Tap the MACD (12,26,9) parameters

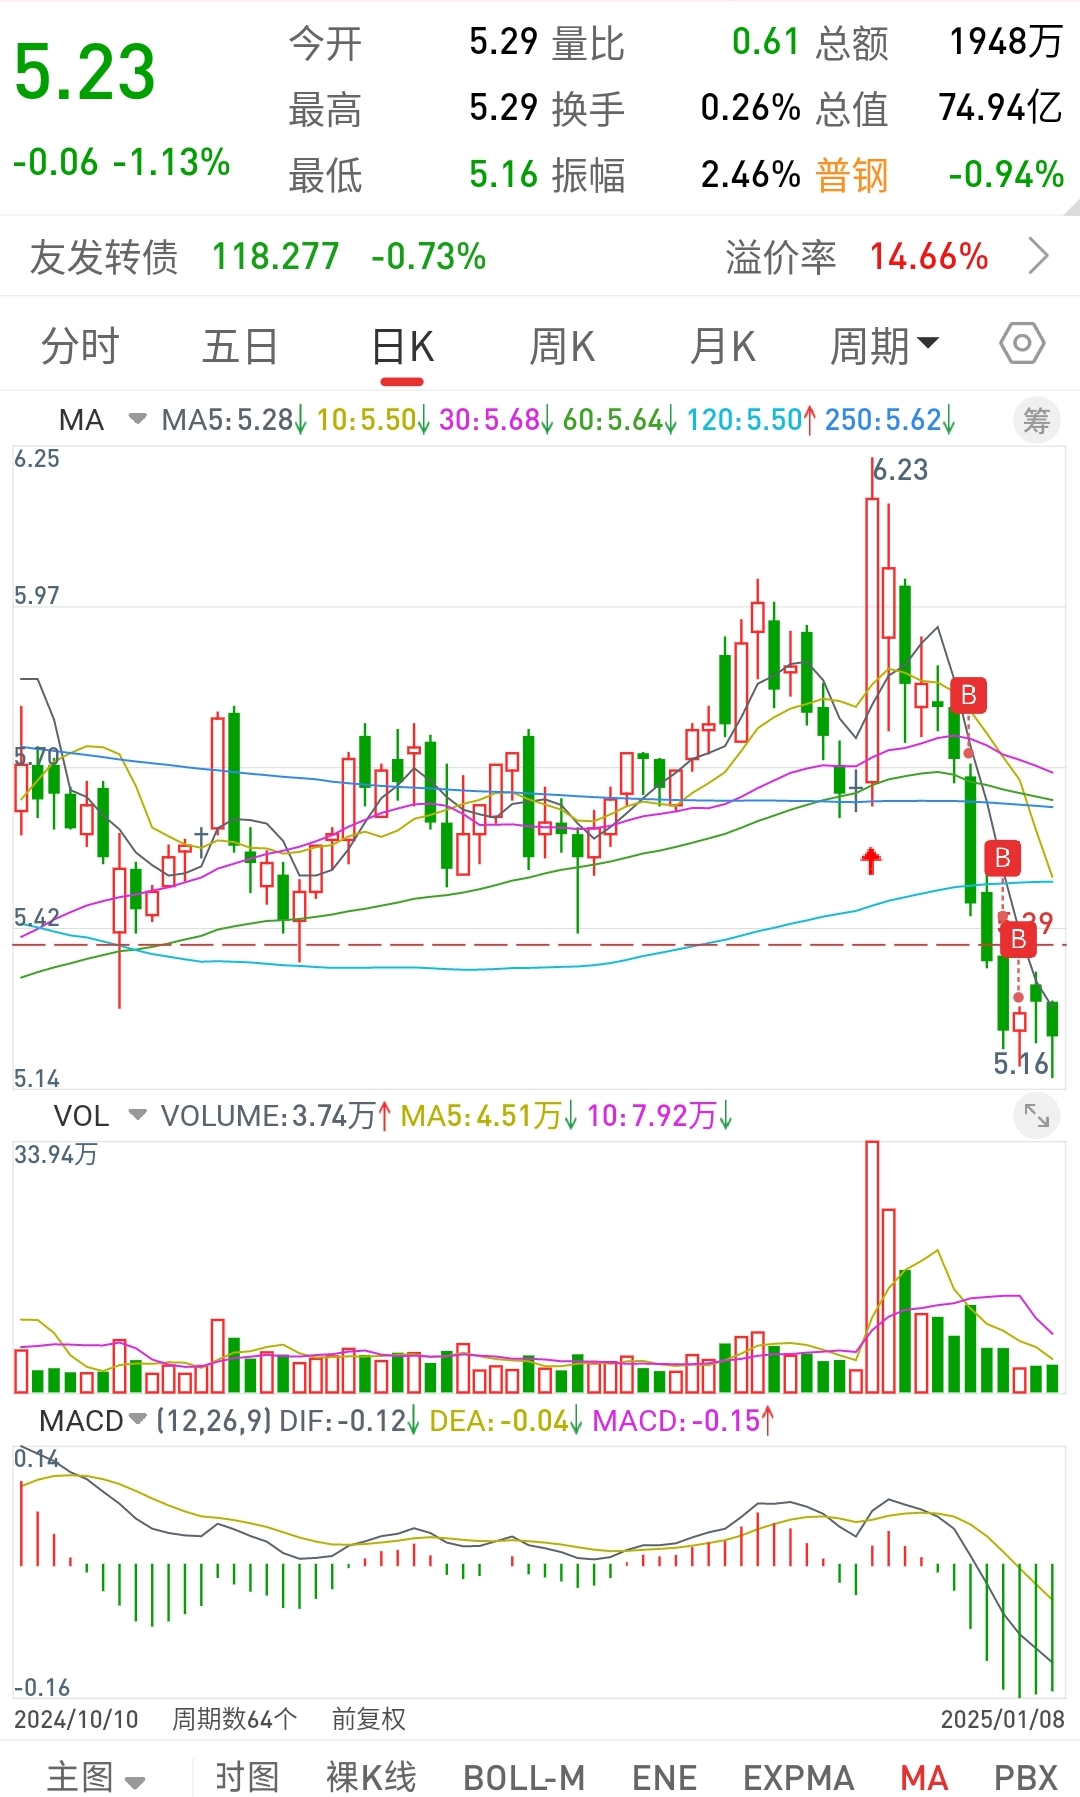[214, 1420]
